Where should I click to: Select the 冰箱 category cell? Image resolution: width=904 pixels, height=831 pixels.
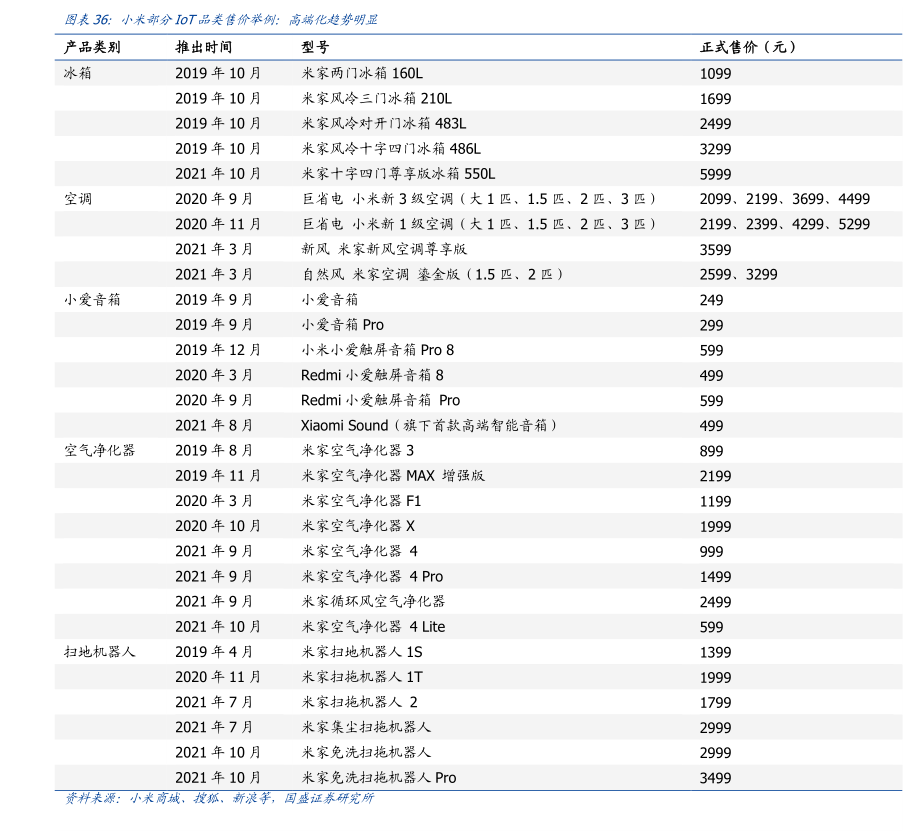77,73
